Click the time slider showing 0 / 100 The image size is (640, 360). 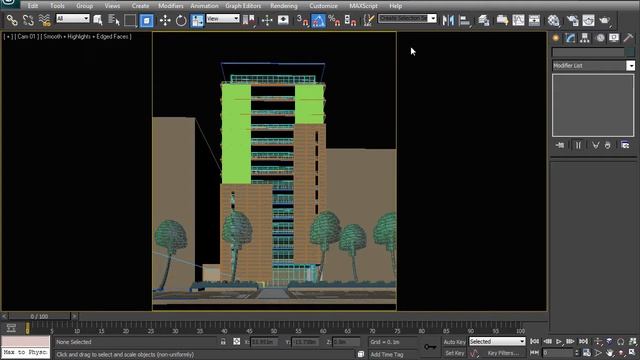(x=39, y=316)
